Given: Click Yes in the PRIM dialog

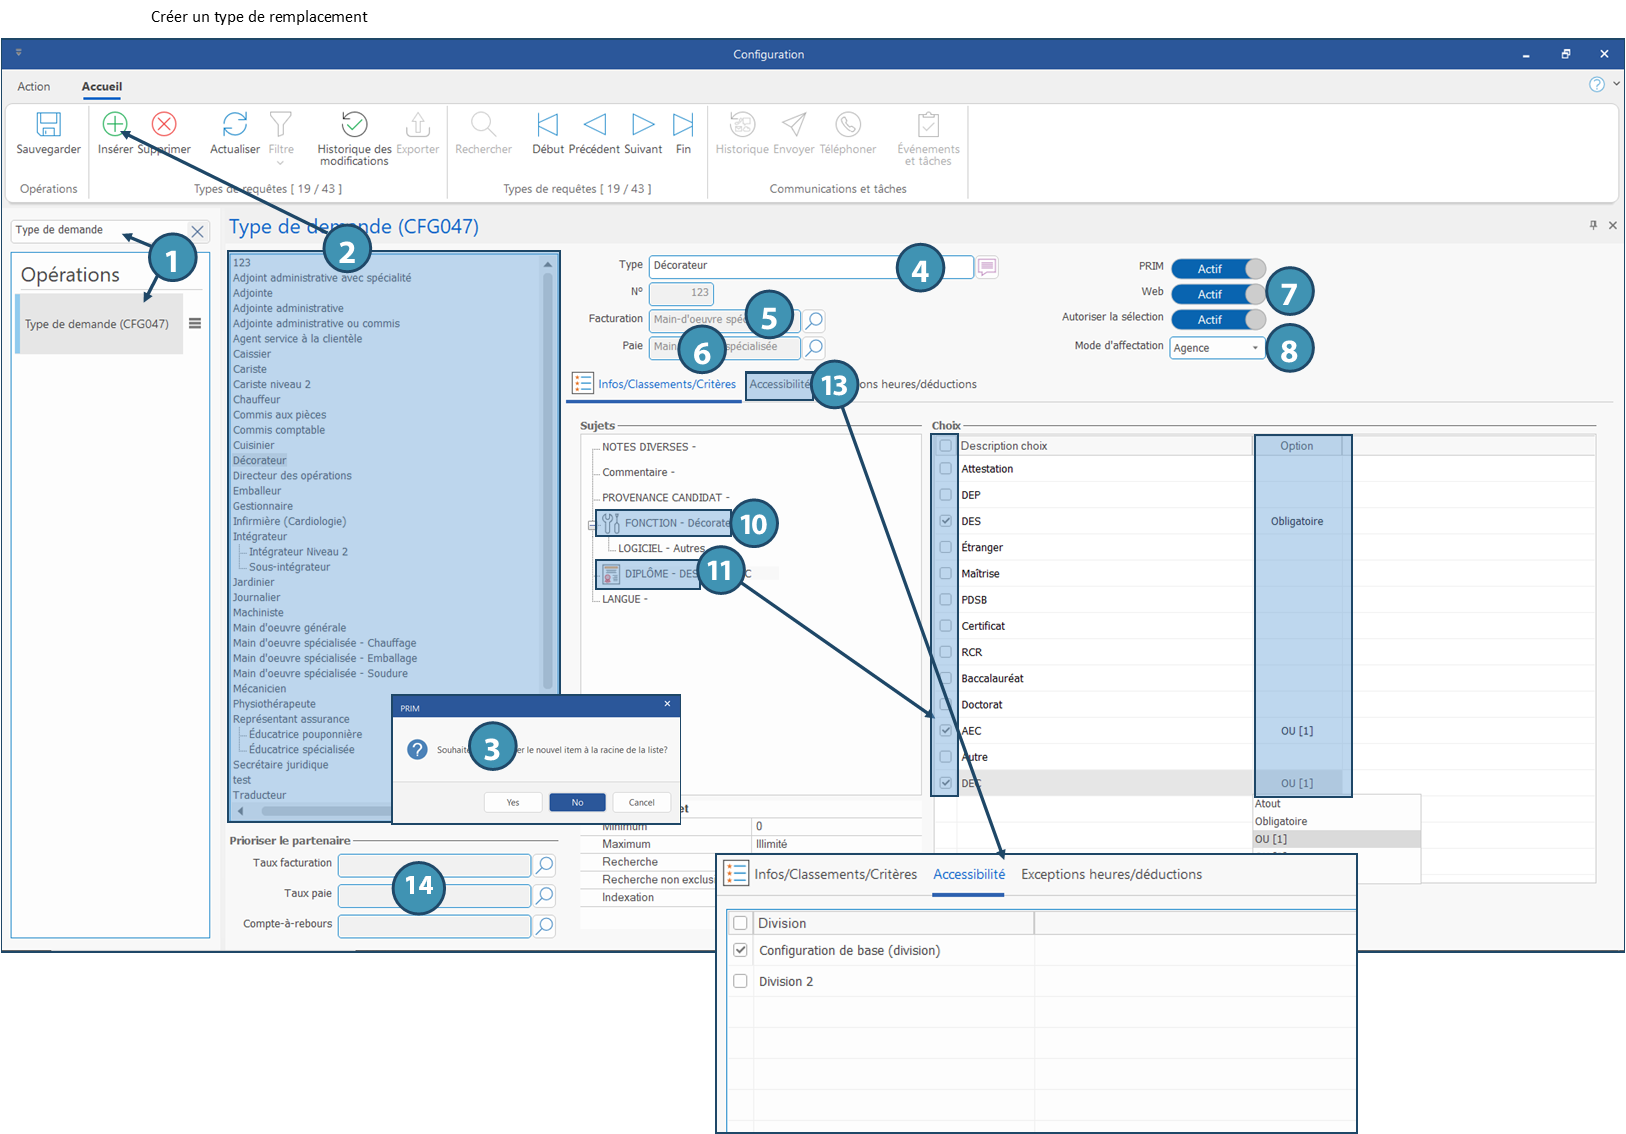Looking at the screenshot, I should tap(513, 802).
